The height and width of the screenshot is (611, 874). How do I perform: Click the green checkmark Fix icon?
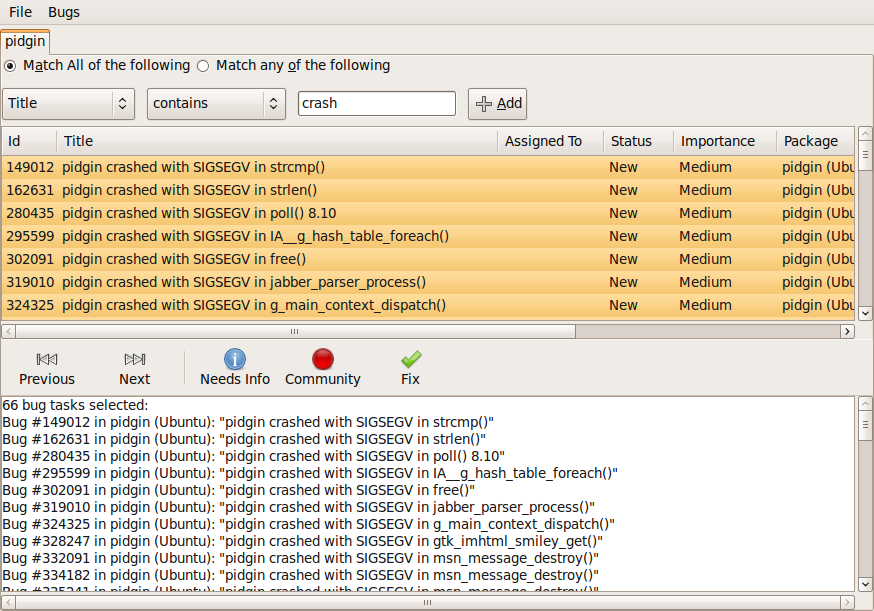(x=411, y=360)
